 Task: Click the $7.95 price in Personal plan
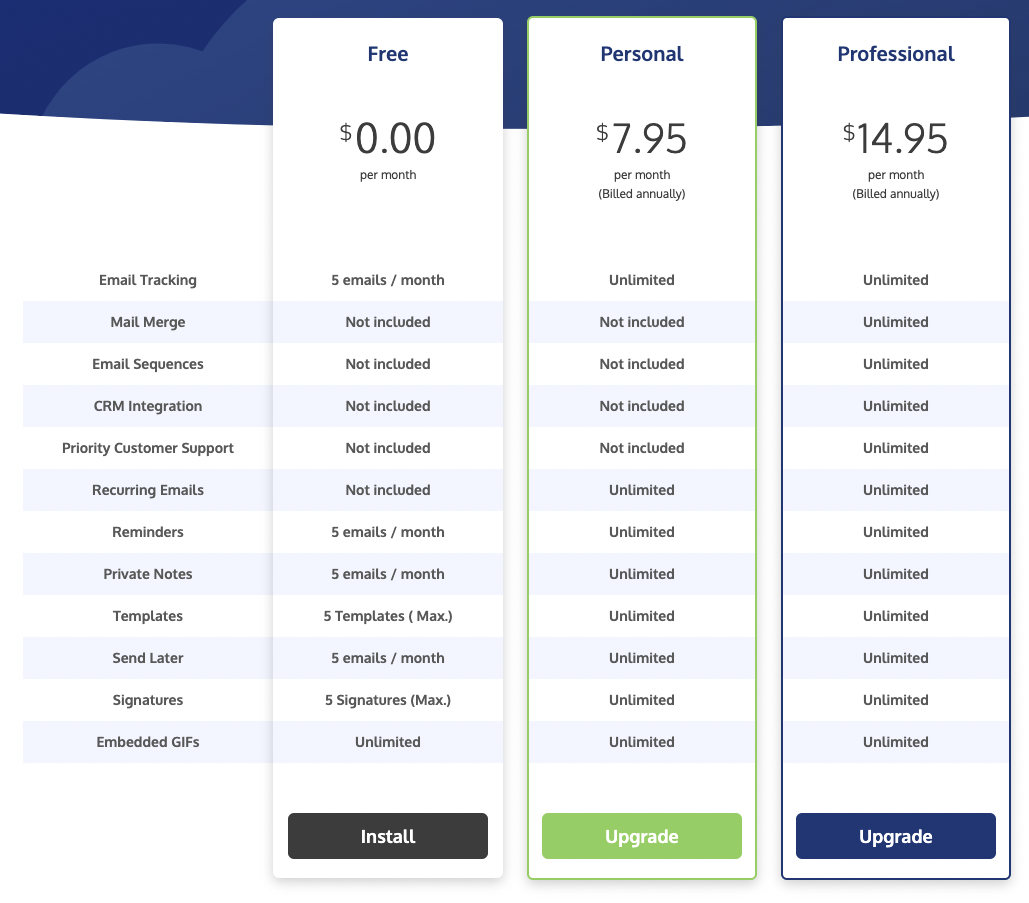pyautogui.click(x=641, y=139)
